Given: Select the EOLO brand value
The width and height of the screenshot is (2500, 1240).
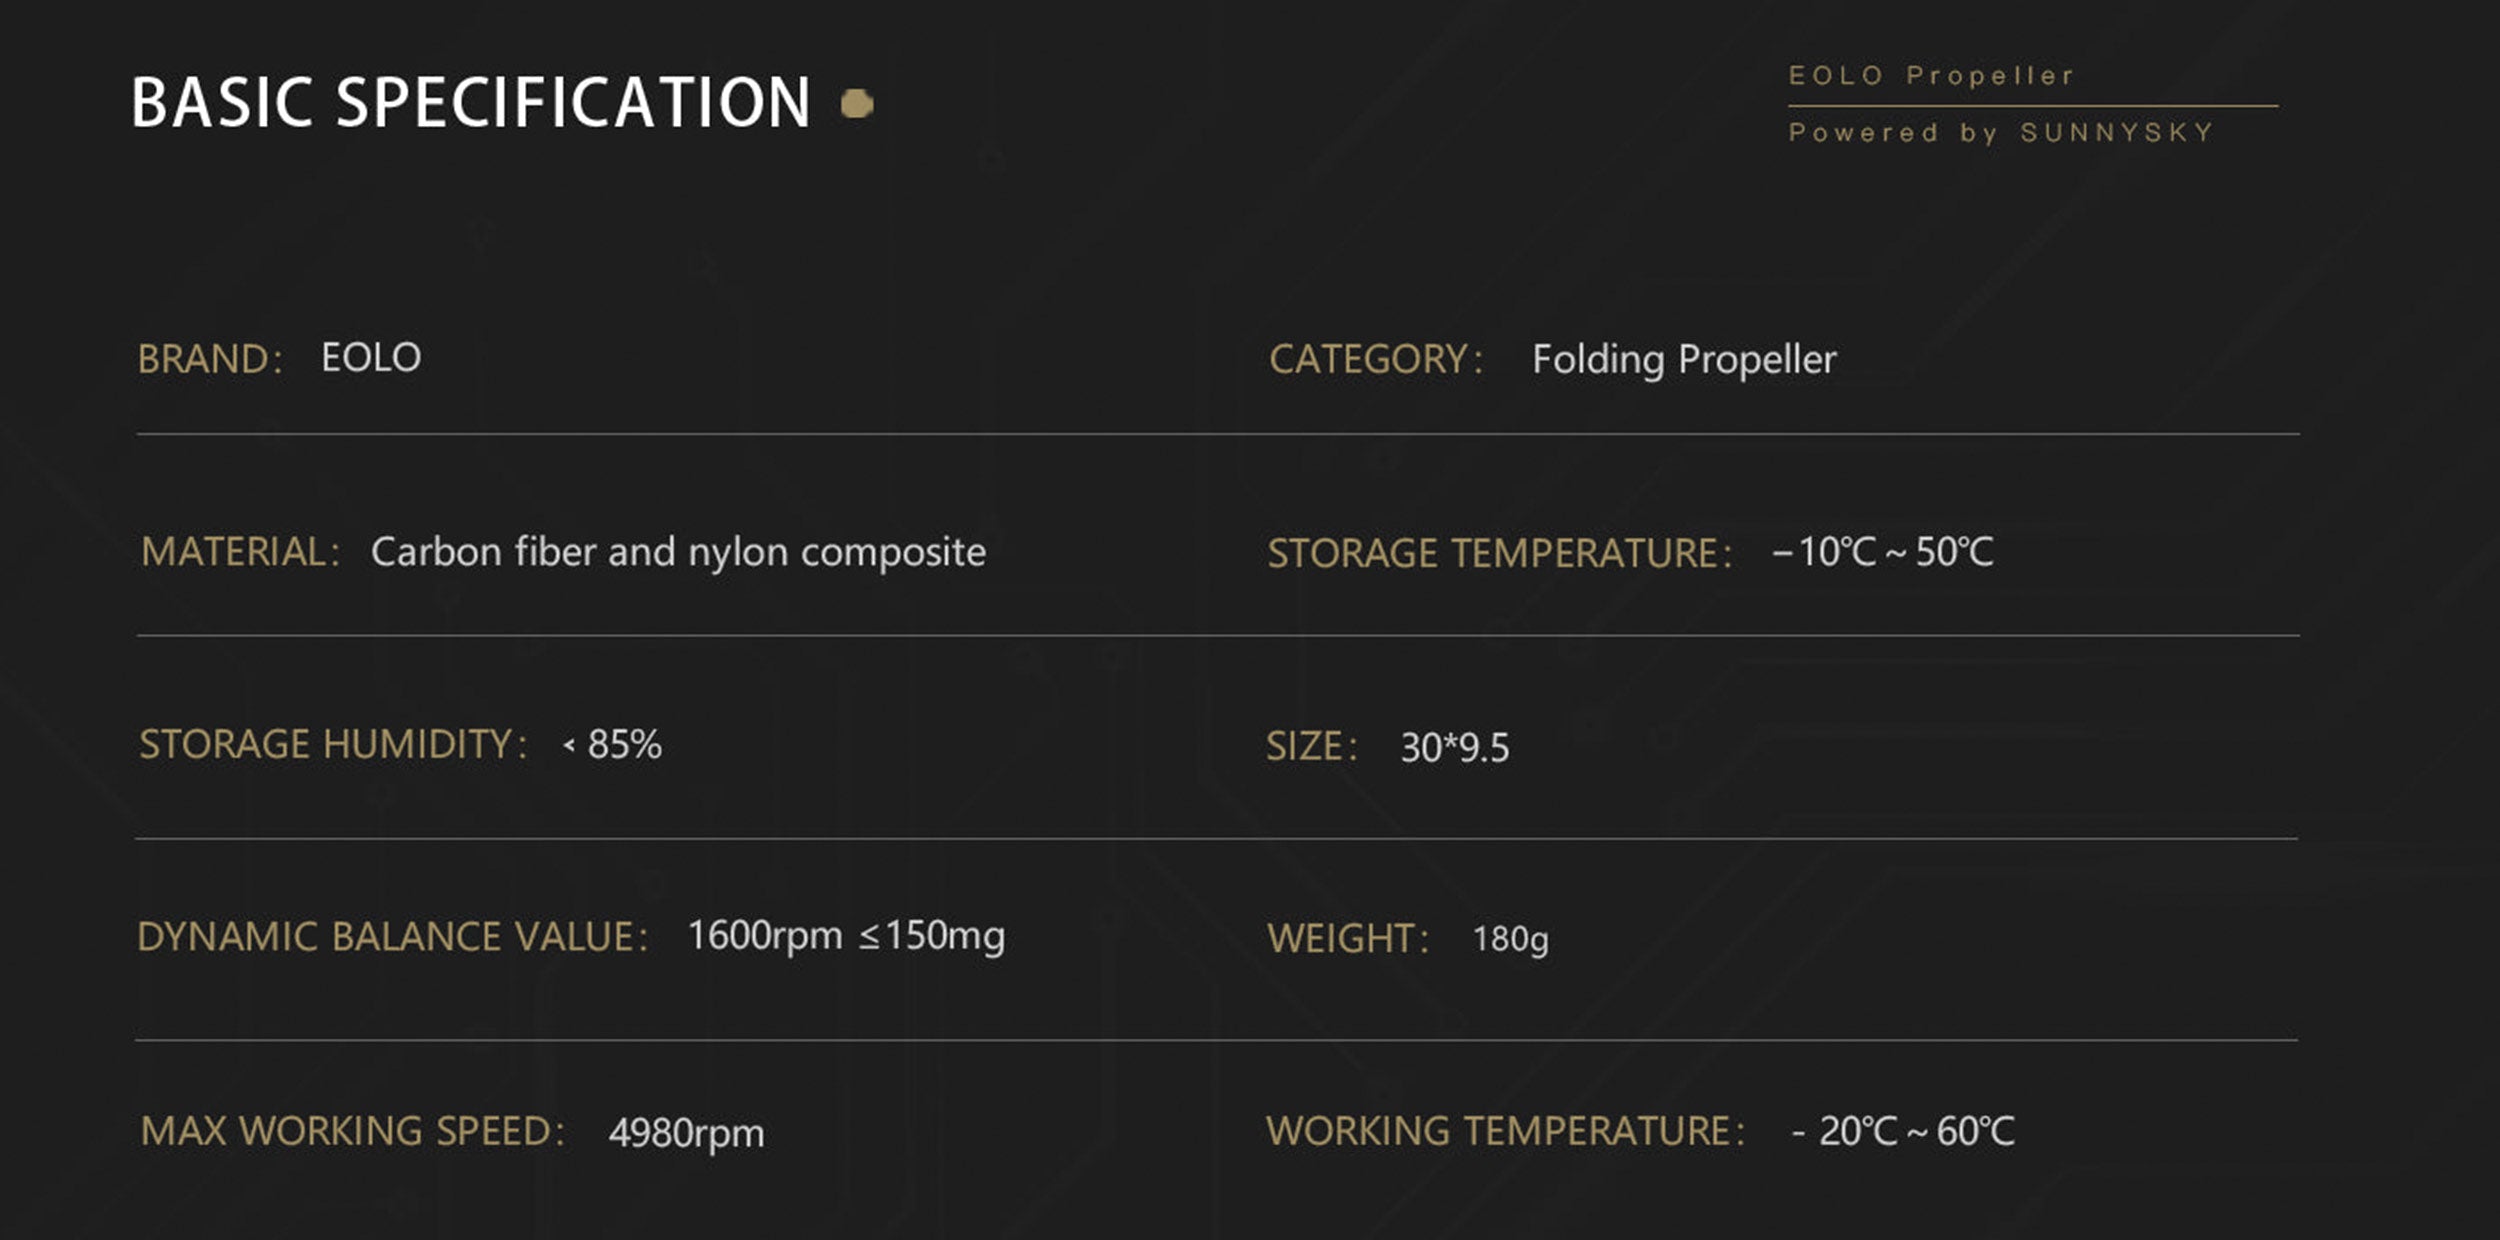Looking at the screenshot, I should pos(371,358).
